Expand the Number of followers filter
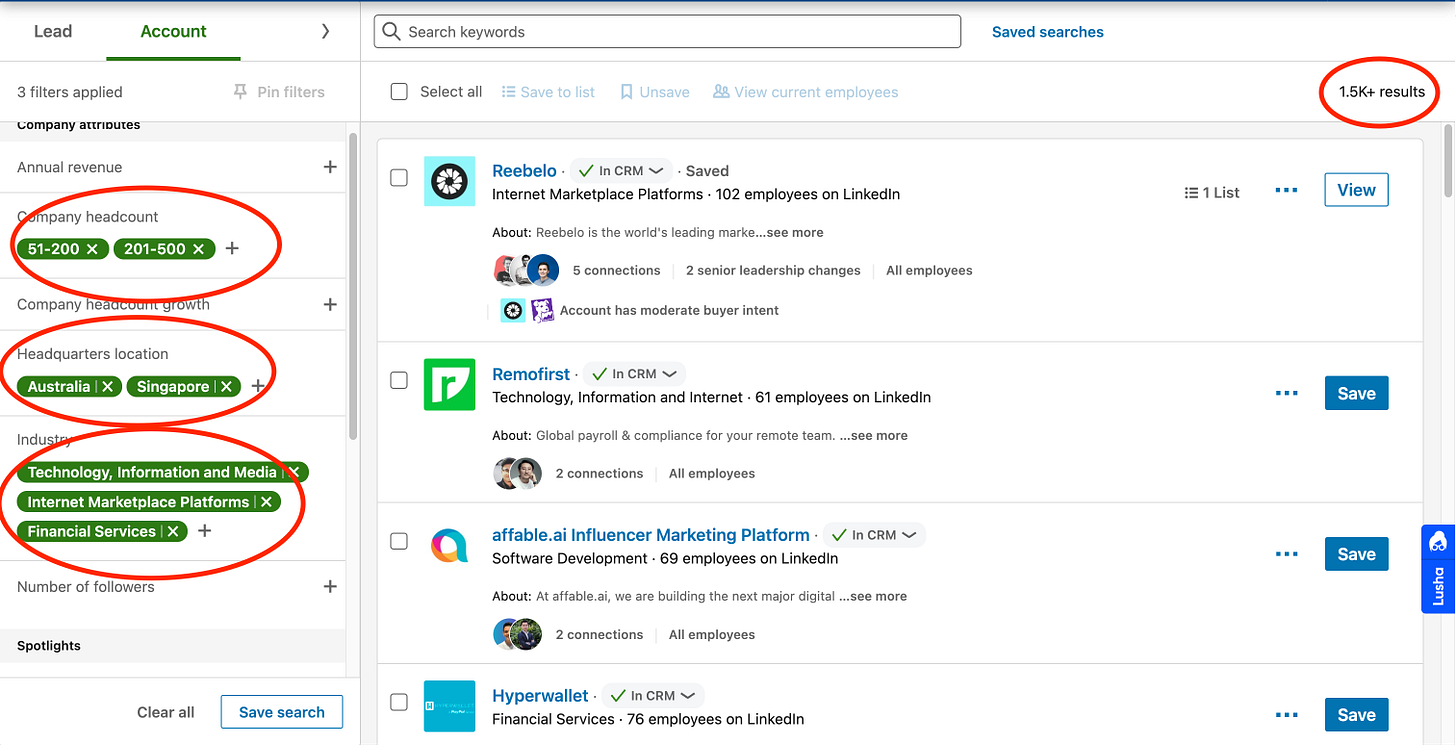 330,587
